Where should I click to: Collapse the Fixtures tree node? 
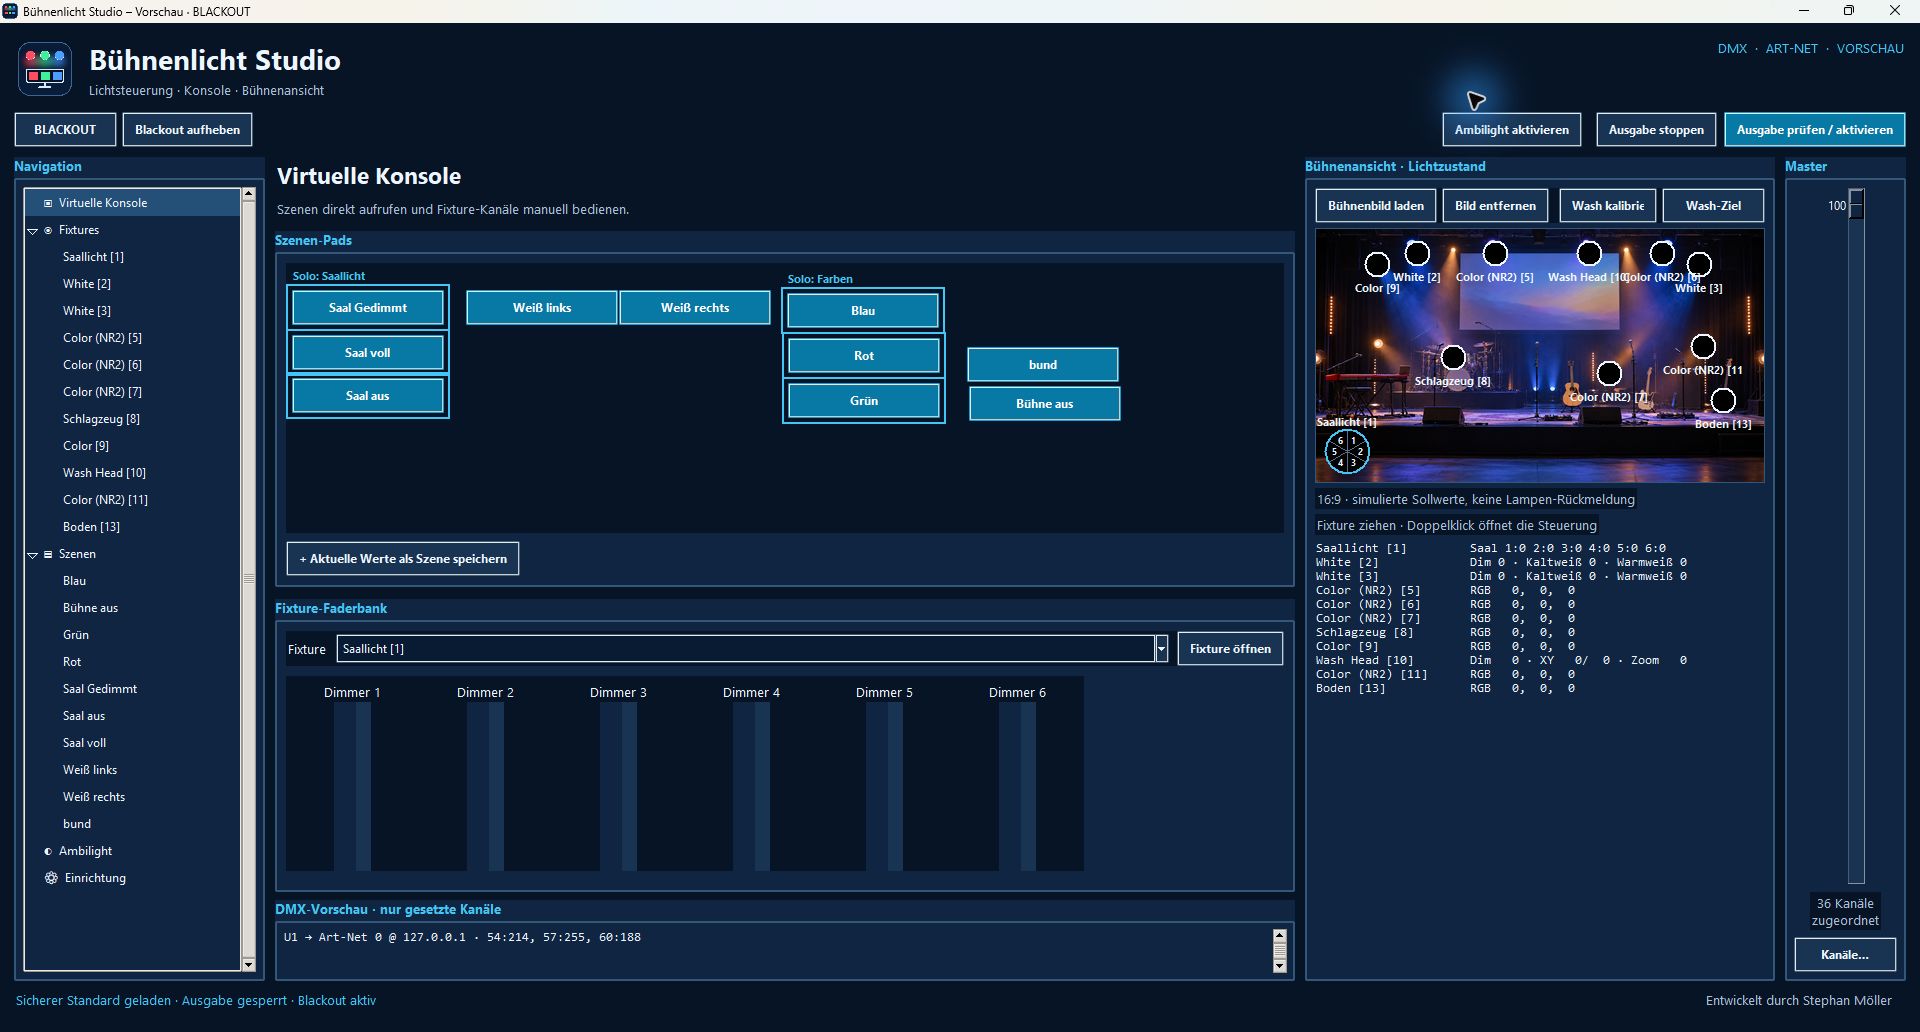pyautogui.click(x=32, y=230)
